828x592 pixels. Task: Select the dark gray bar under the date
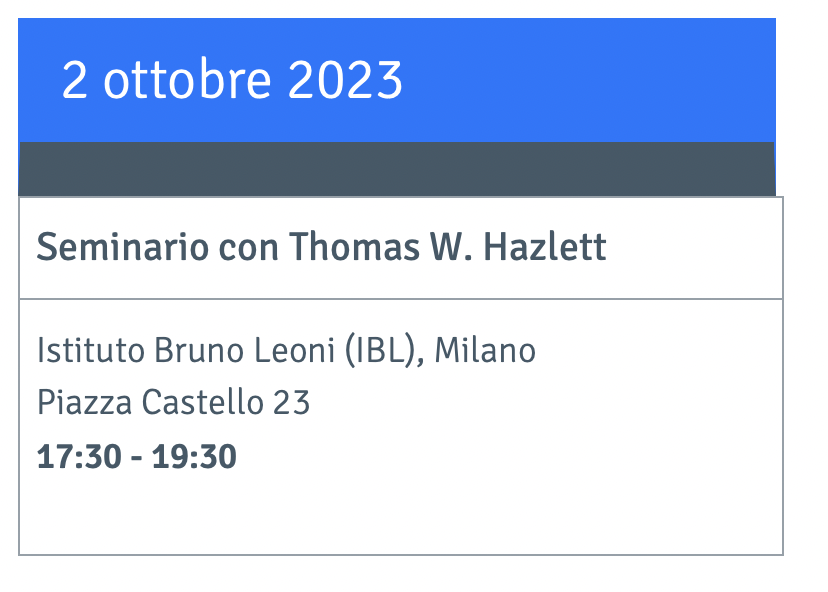tap(397, 169)
